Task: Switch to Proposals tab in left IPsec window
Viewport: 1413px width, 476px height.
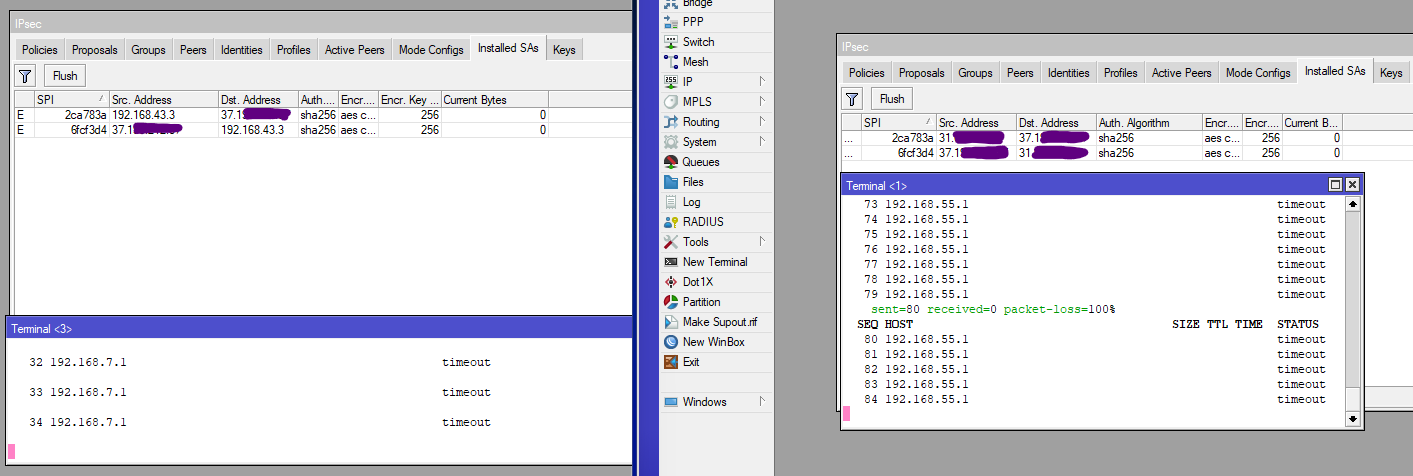Action: tap(95, 50)
